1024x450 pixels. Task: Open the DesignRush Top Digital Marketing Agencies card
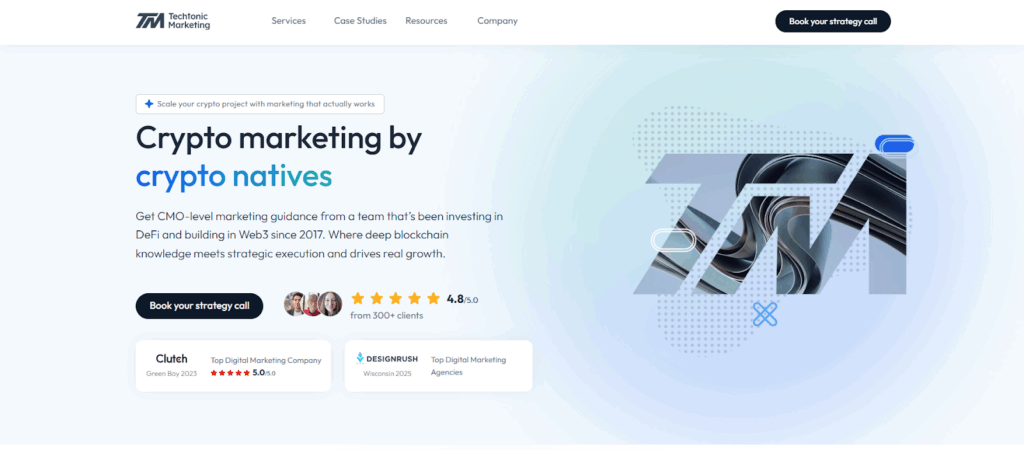[x=438, y=366]
